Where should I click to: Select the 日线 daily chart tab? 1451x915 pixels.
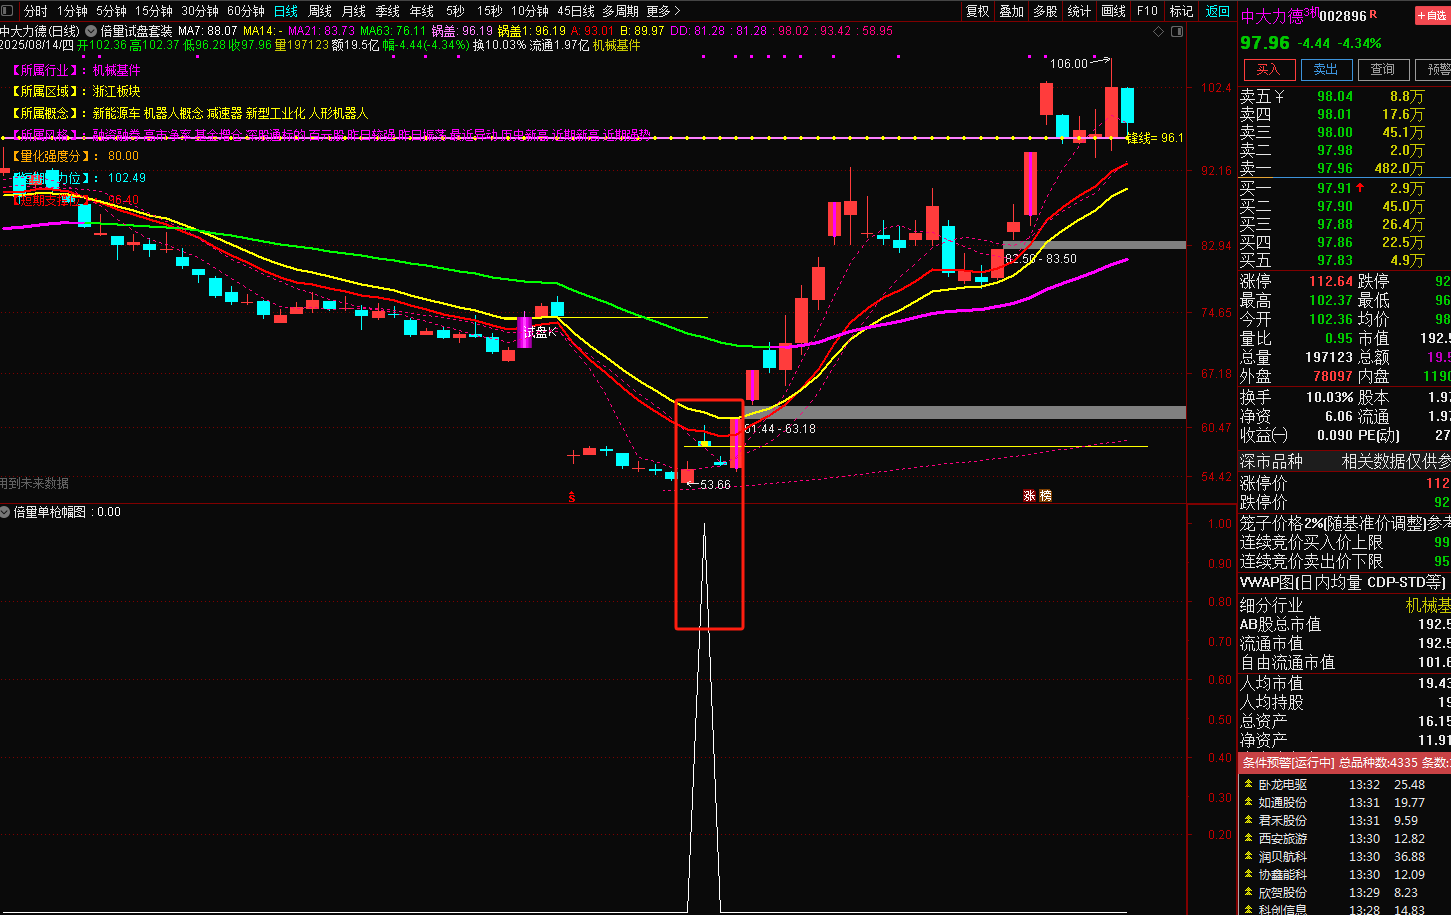point(286,11)
